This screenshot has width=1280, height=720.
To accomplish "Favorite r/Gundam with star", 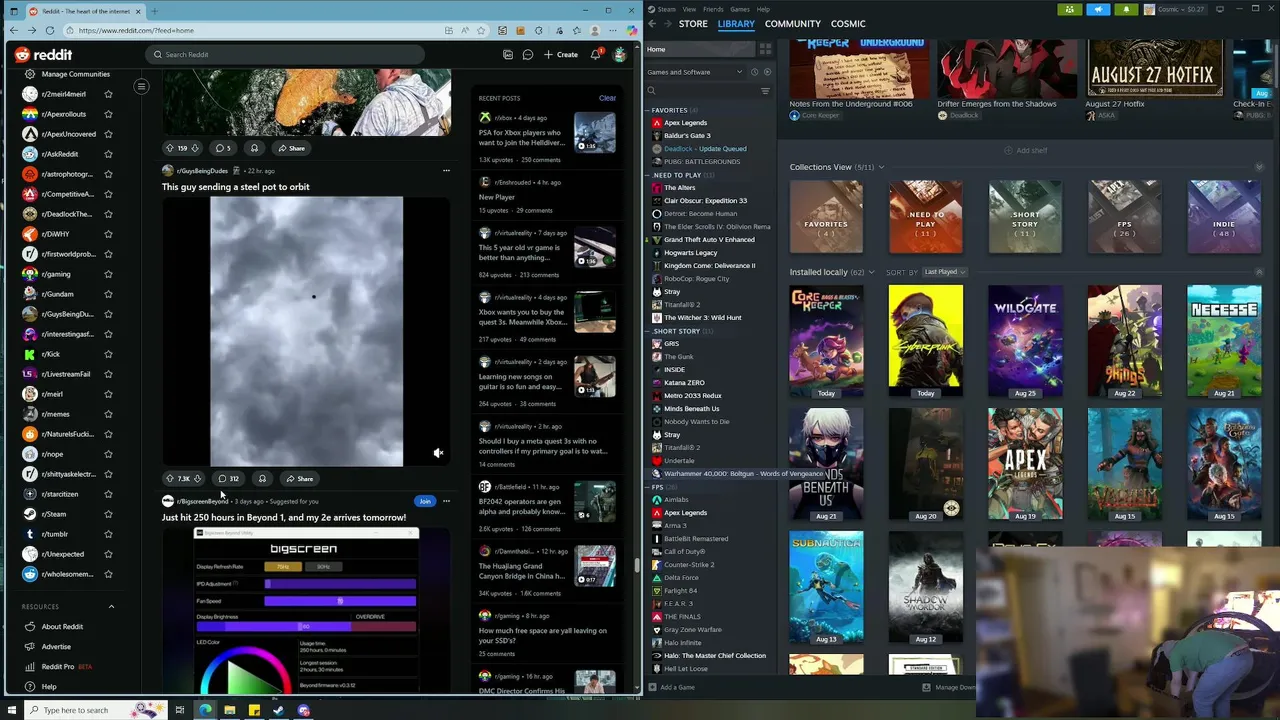I will (108, 294).
